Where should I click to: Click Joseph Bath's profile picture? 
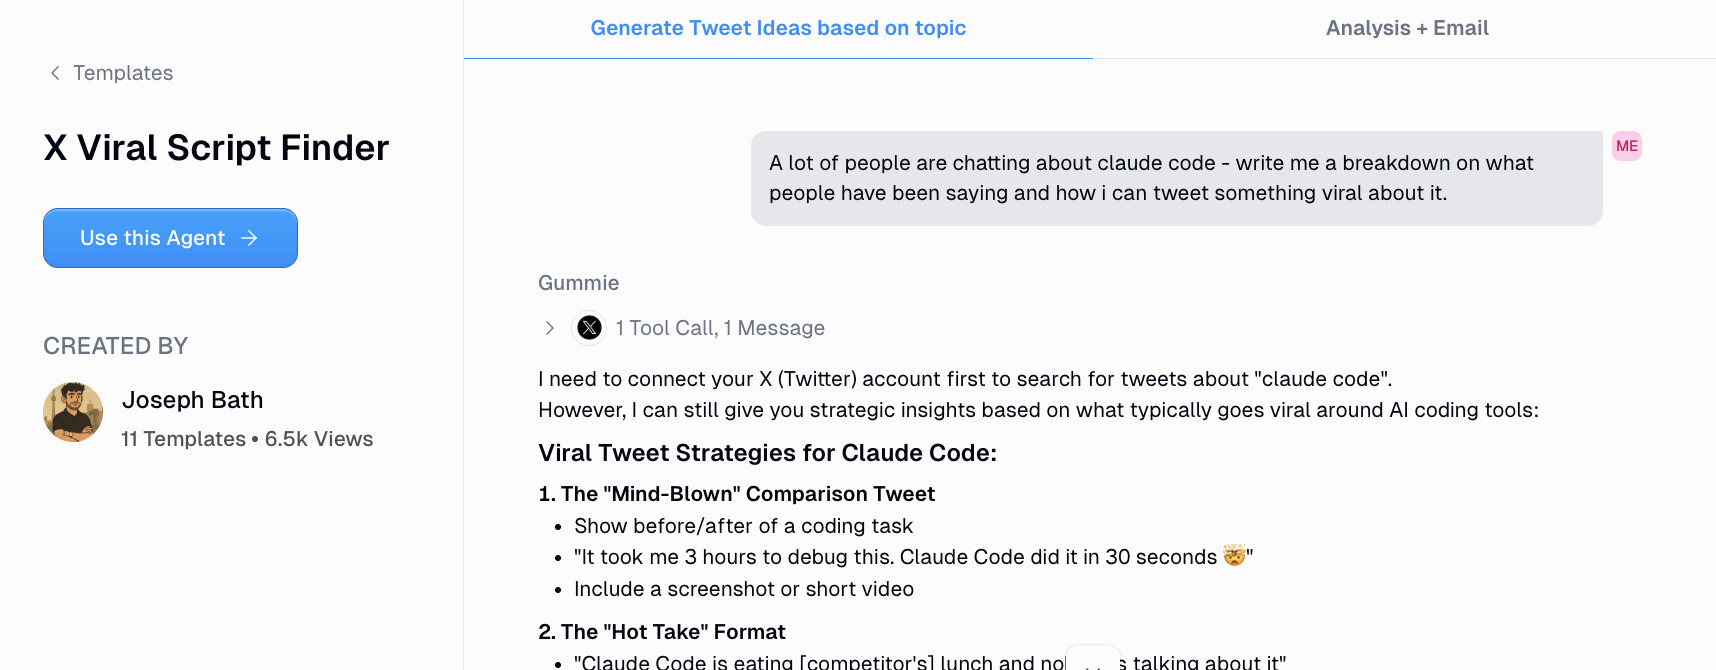pos(72,411)
